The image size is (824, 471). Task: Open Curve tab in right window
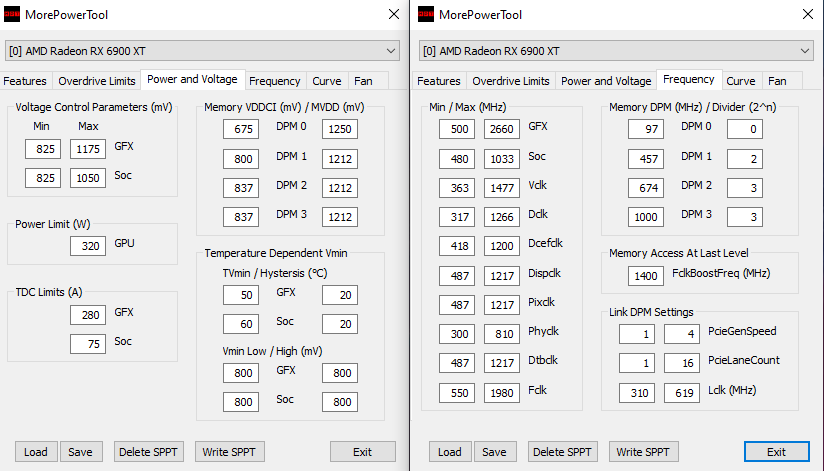click(x=741, y=81)
